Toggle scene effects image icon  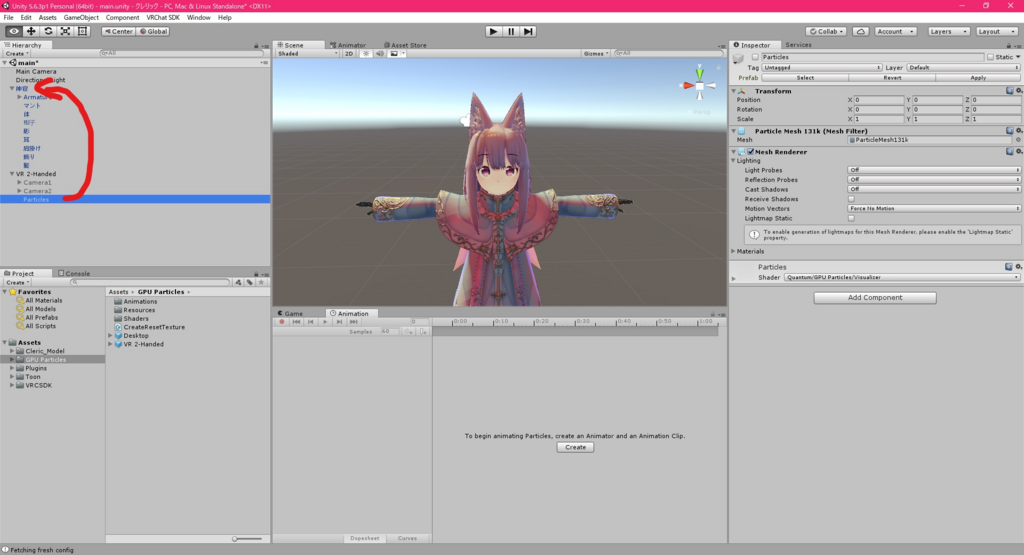394,54
